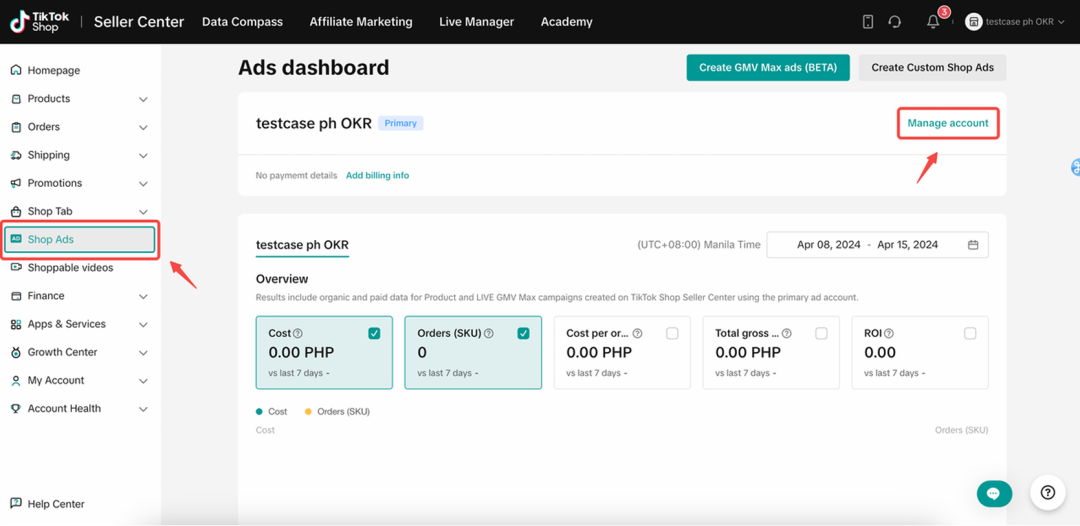The width and height of the screenshot is (1080, 526).
Task: Expand the Products sidebar menu
Action: [80, 98]
